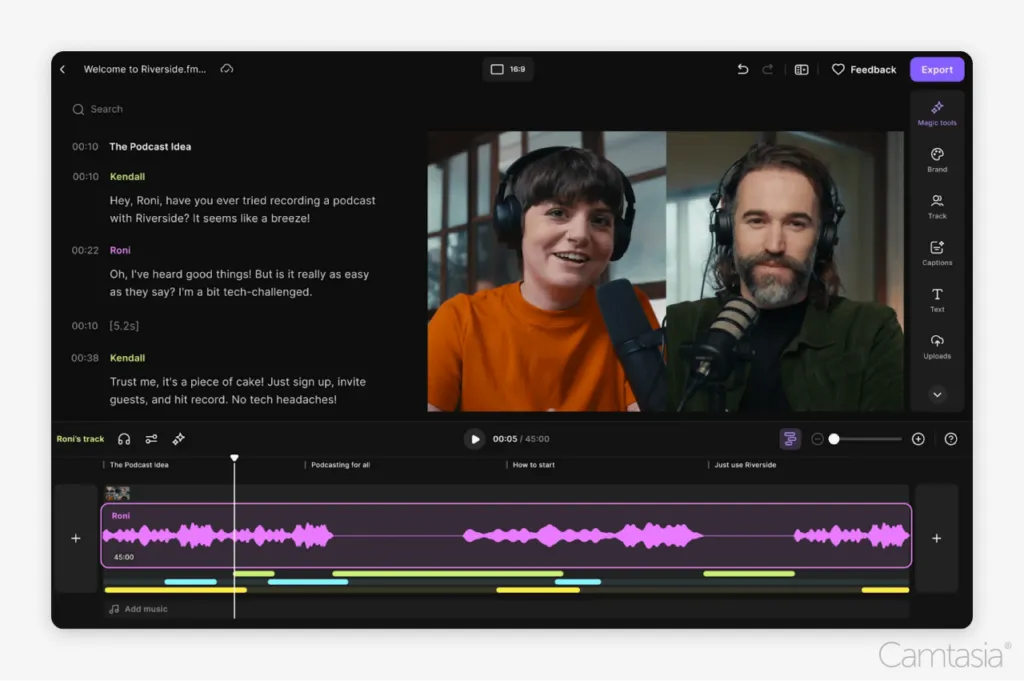Jump to Just use Riverside chapter marker
The height and width of the screenshot is (681, 1024).
click(x=743, y=465)
